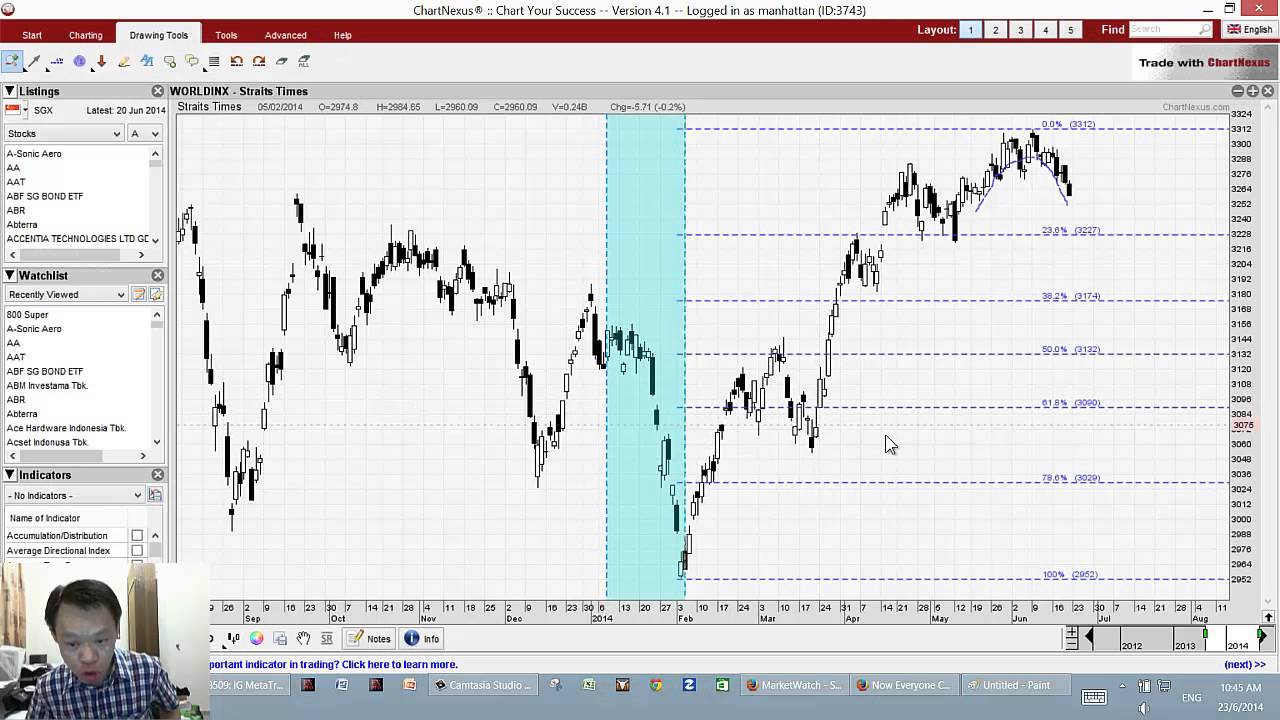Viewport: 1280px width, 720px height.
Task: Open the Tools tab
Action: pos(226,35)
